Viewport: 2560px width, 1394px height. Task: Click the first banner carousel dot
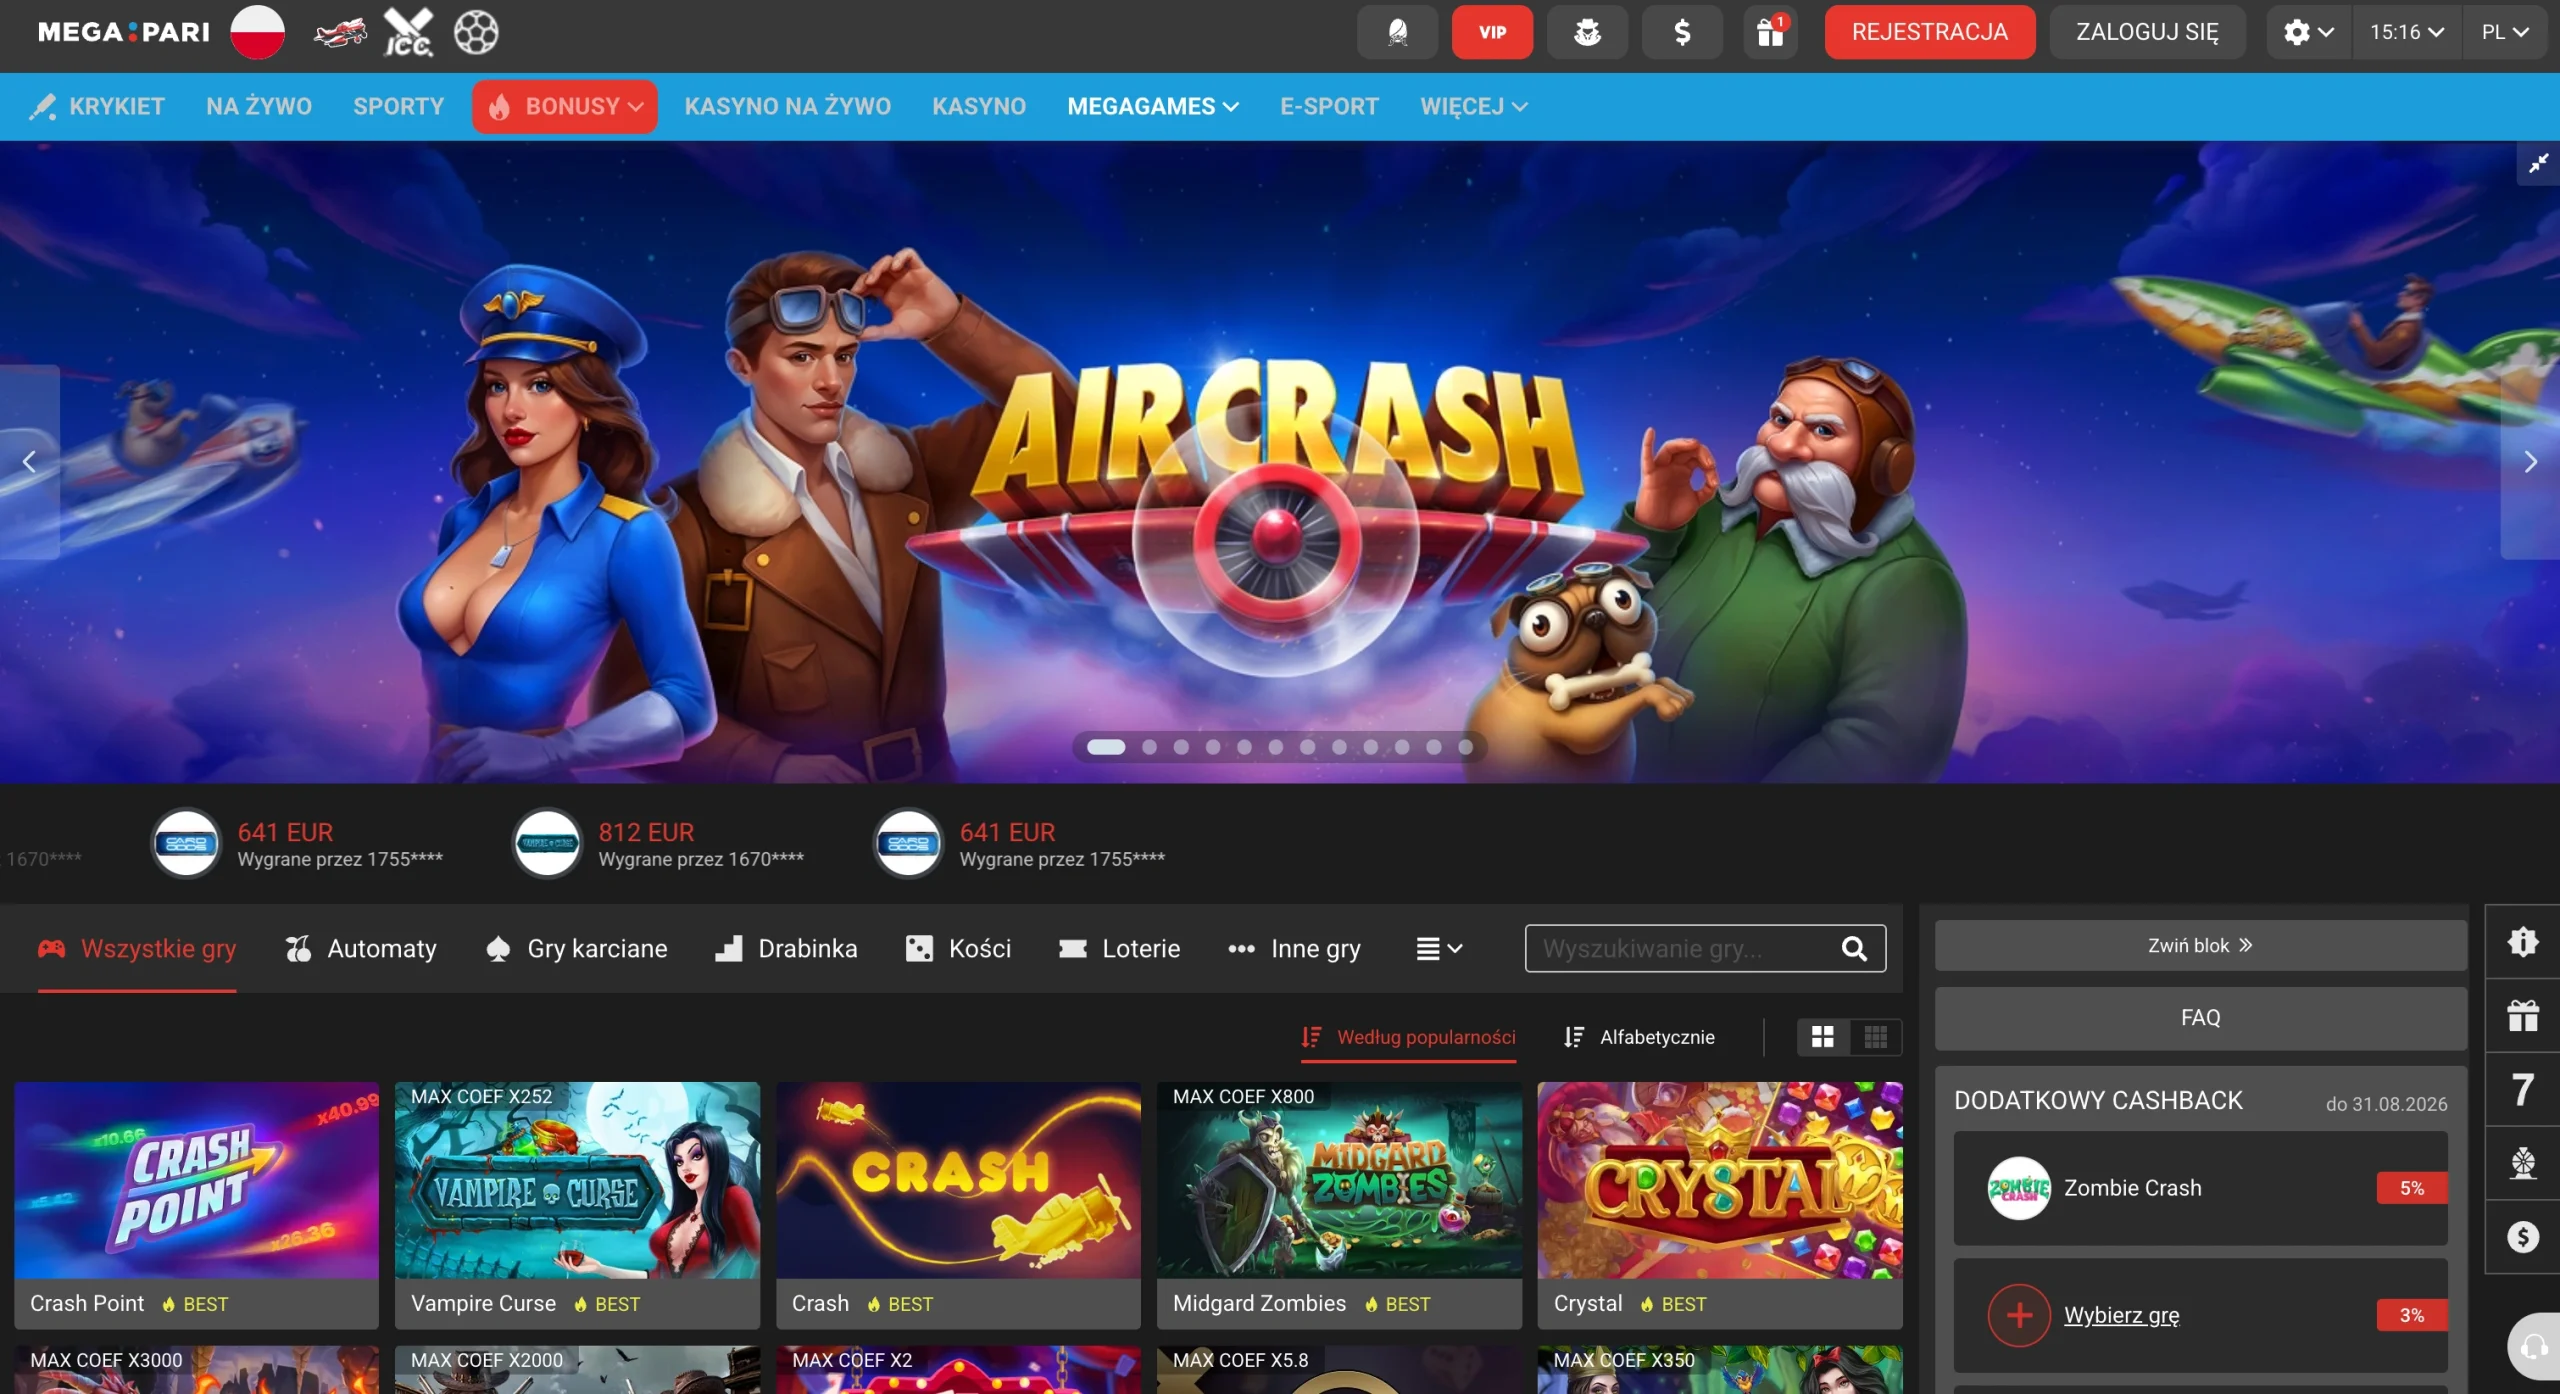click(x=1106, y=747)
